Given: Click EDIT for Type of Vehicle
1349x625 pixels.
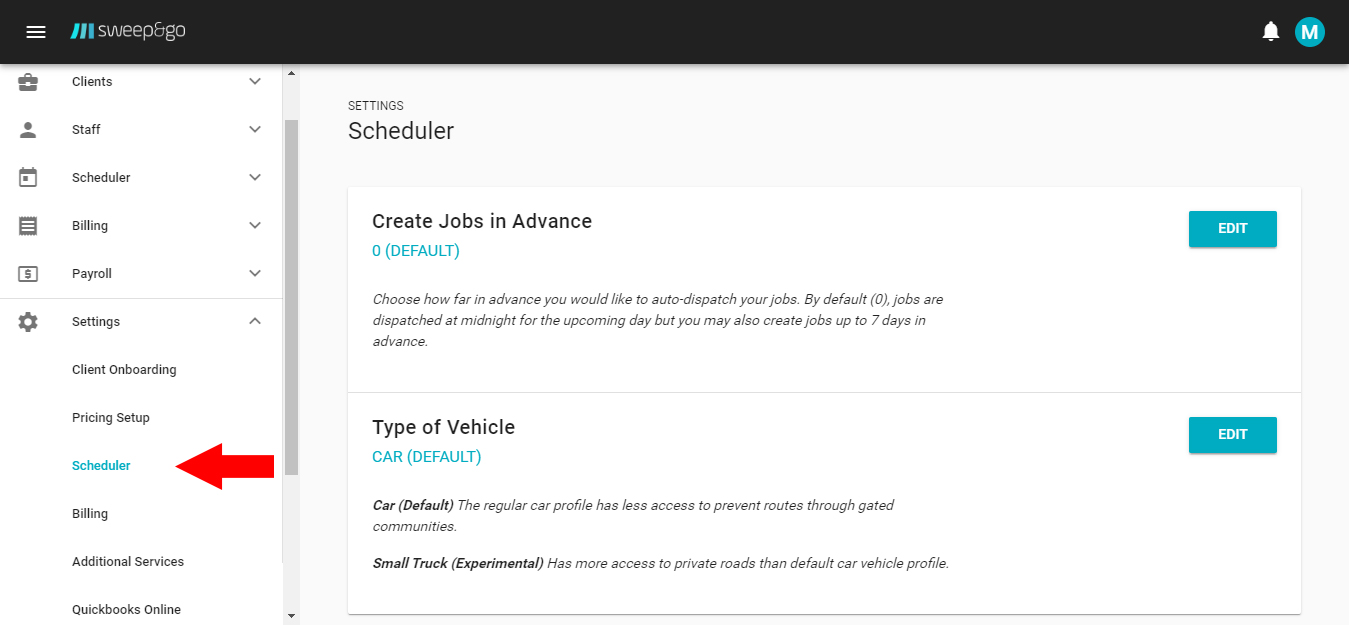Looking at the screenshot, I should [1232, 434].
